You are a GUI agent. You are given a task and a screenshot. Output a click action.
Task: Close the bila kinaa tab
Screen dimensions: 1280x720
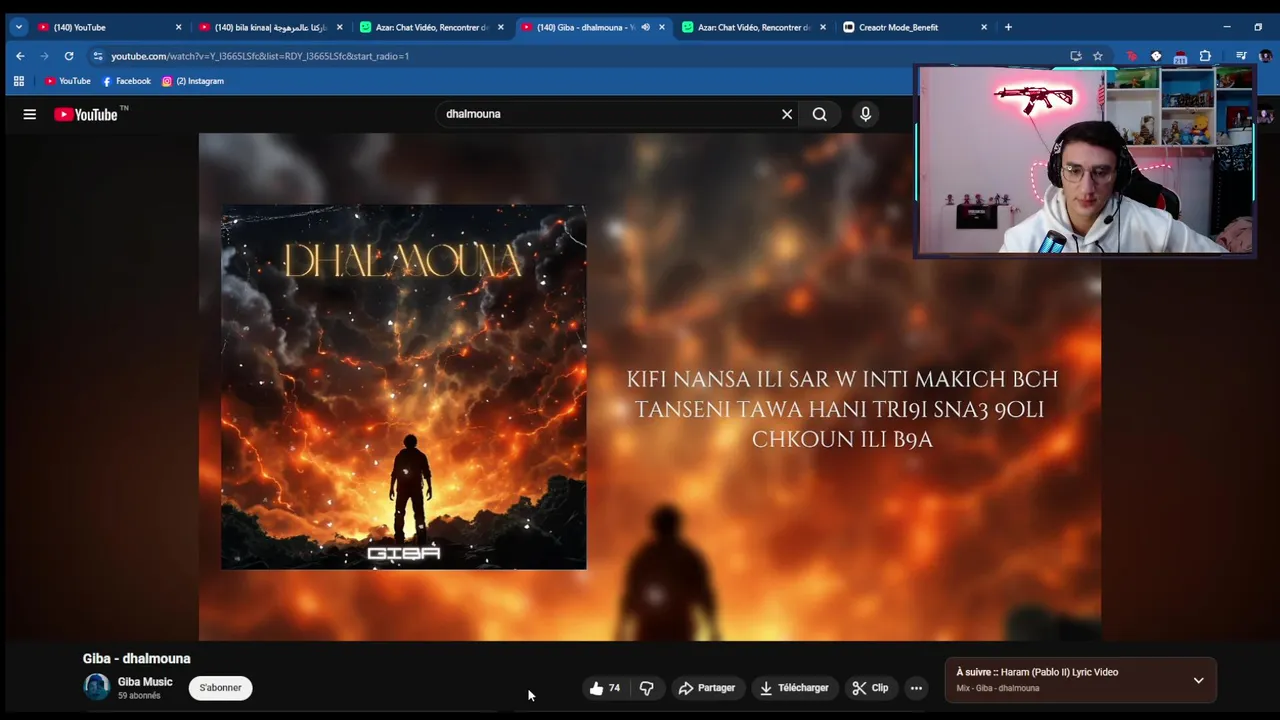click(x=339, y=27)
